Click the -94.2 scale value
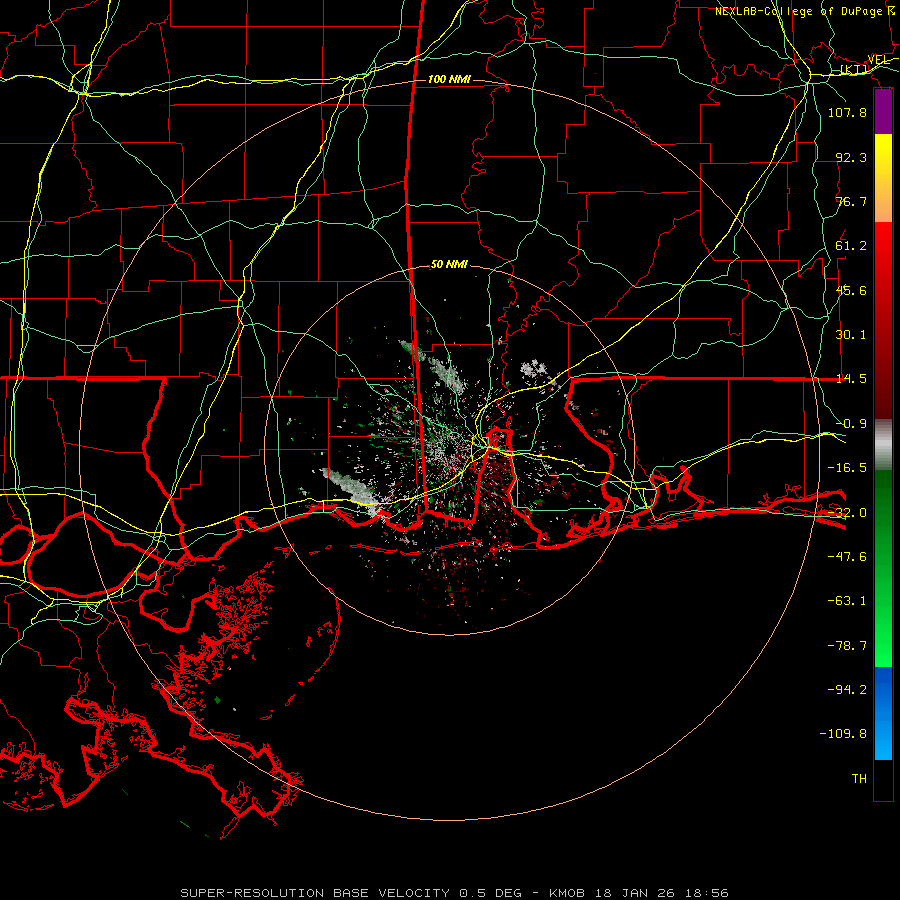This screenshot has height=900, width=900. click(847, 690)
